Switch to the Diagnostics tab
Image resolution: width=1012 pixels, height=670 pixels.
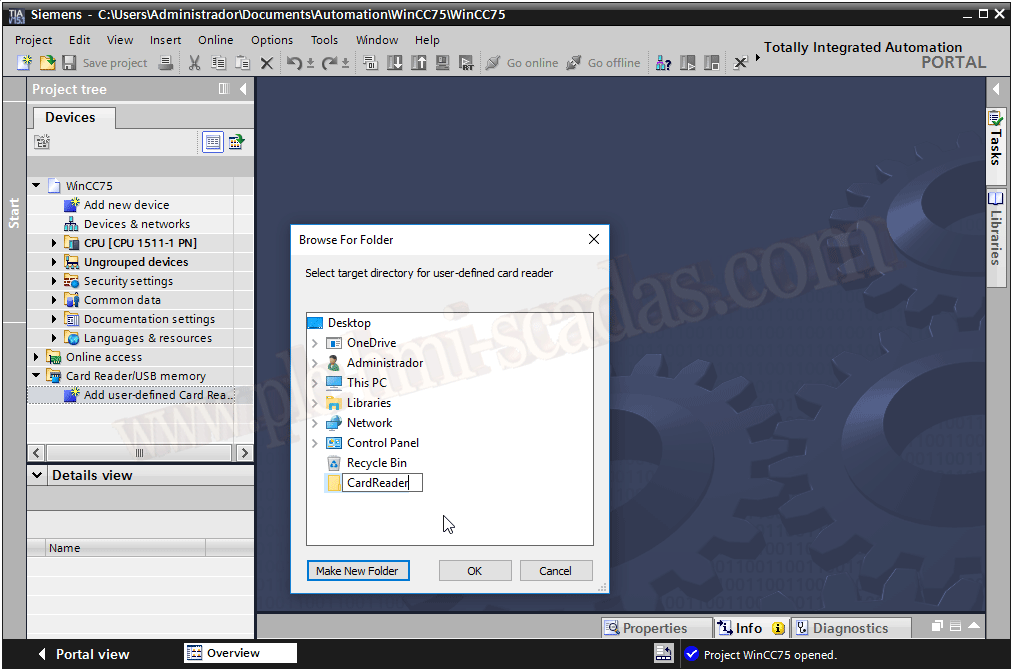[850, 628]
